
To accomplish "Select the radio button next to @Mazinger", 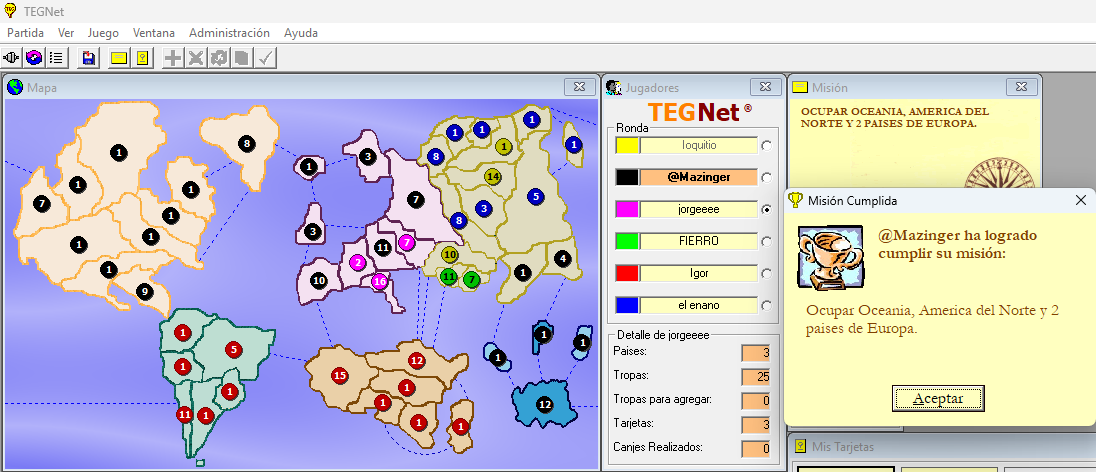I will [x=767, y=178].
